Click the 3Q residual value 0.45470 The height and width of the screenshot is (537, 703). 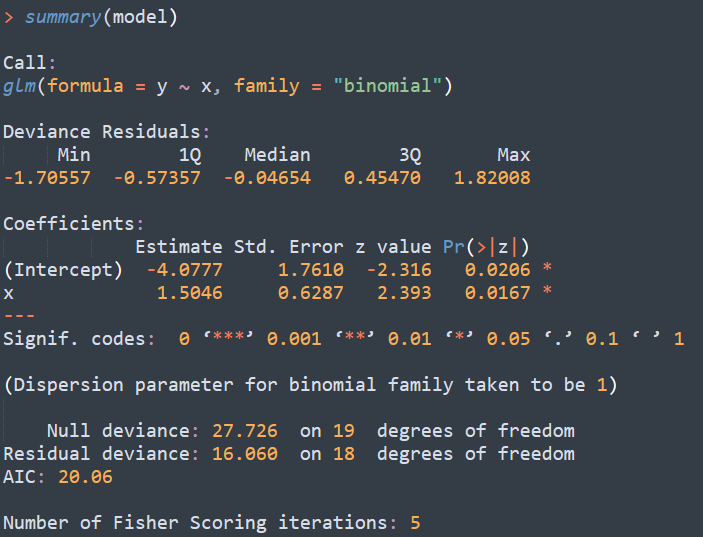[382, 178]
